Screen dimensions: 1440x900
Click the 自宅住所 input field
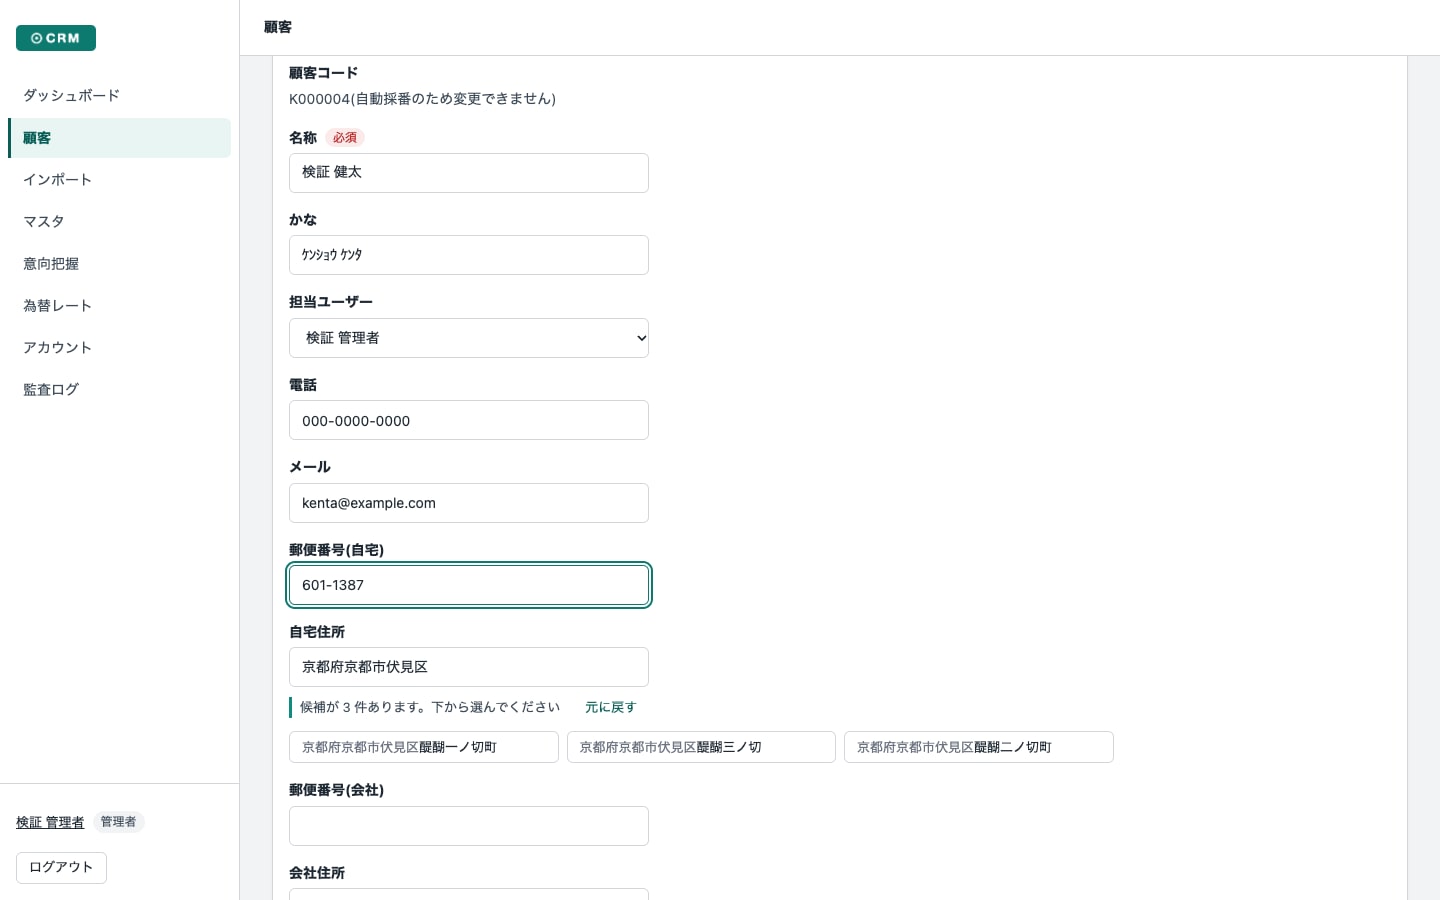469,667
